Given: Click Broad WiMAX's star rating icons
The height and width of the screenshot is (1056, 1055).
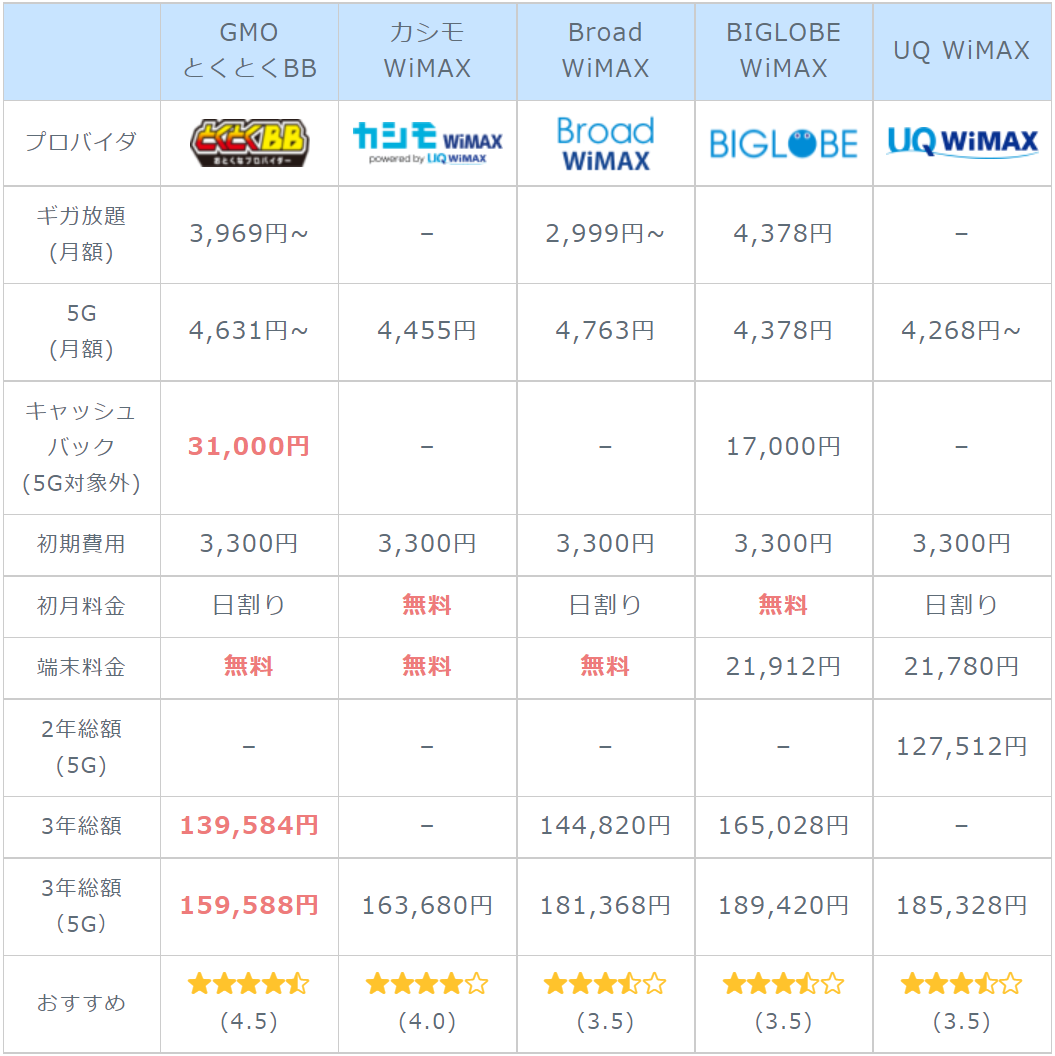Looking at the screenshot, I should coord(605,984).
